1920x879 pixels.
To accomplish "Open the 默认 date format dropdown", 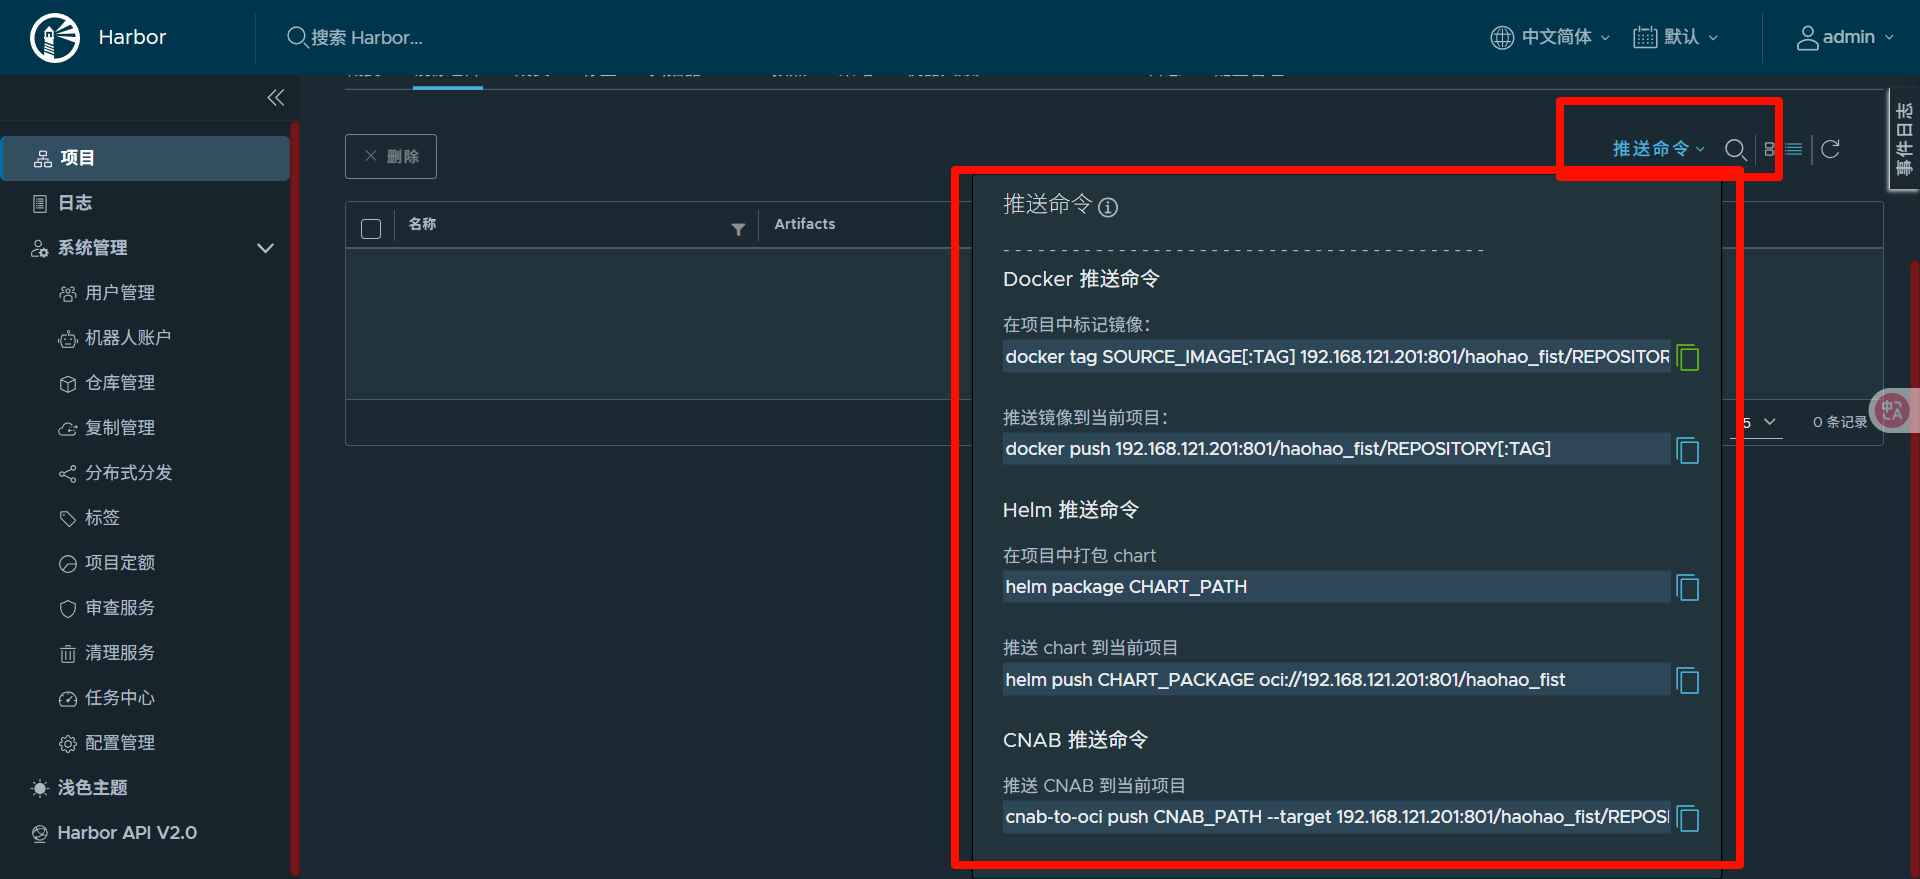I will pos(1676,37).
